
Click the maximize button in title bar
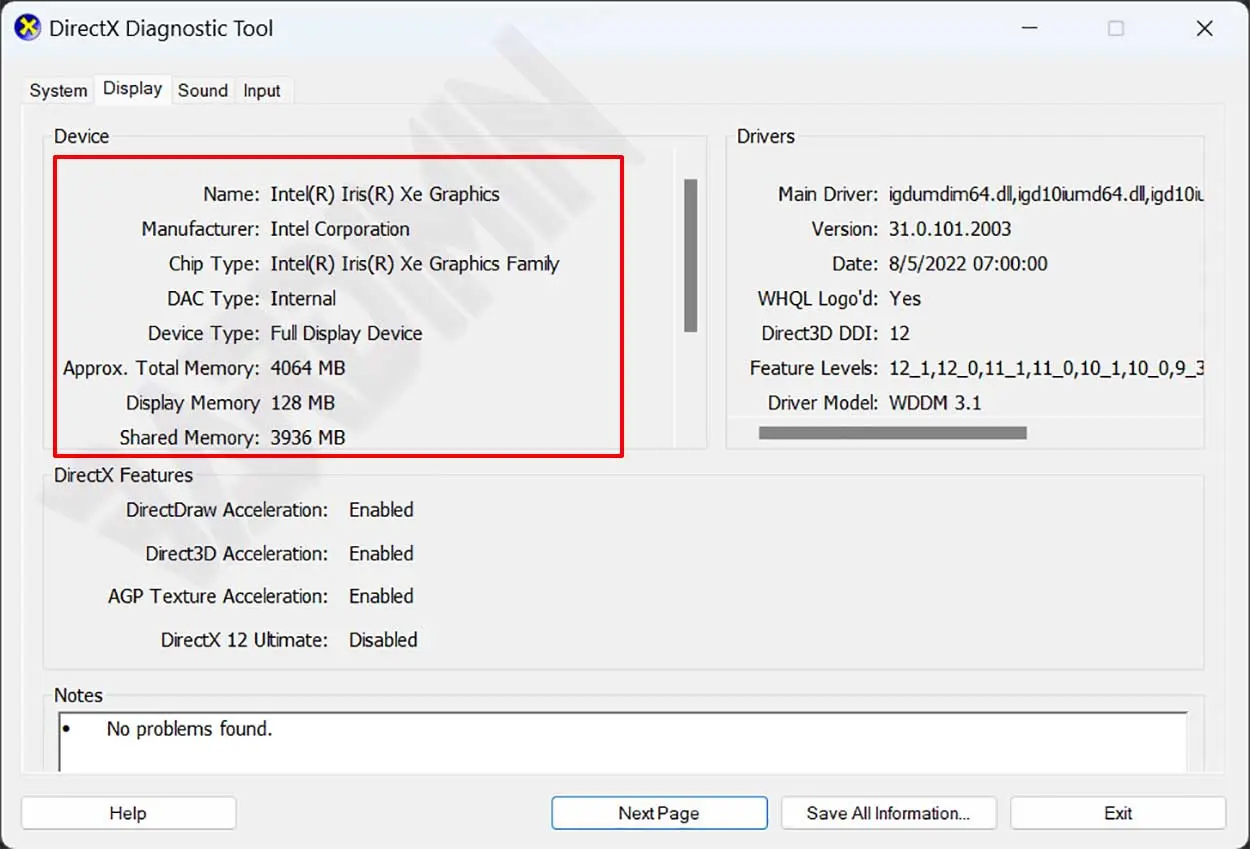(x=1115, y=29)
